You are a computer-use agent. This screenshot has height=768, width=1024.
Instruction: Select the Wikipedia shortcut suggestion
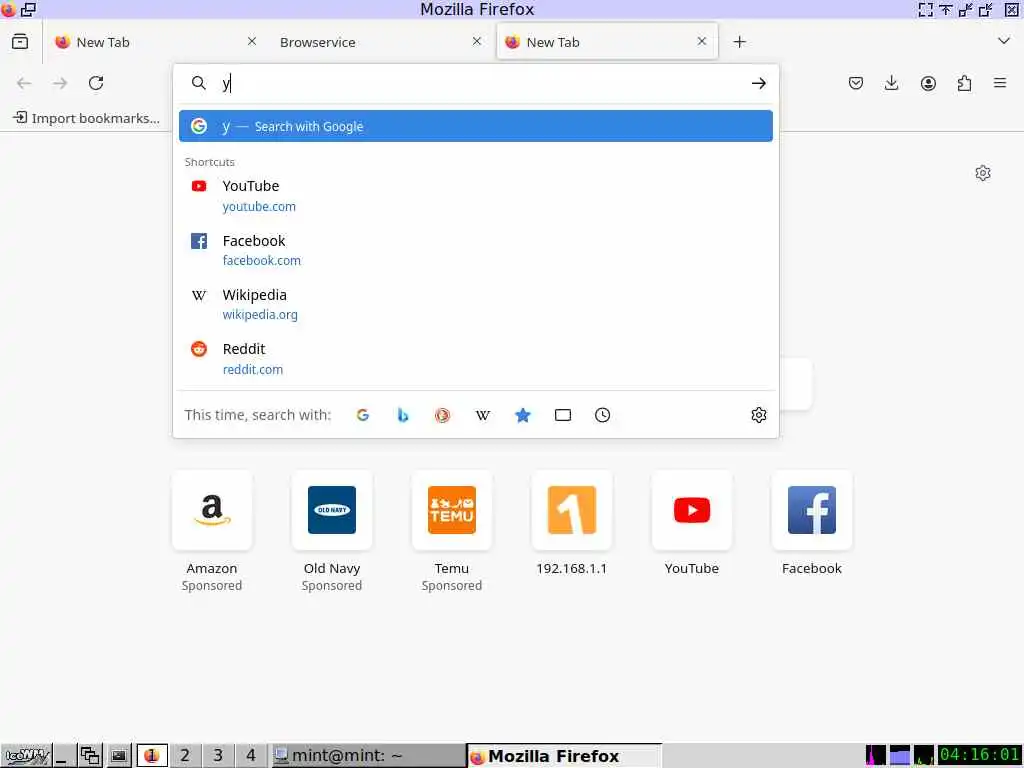[475, 304]
